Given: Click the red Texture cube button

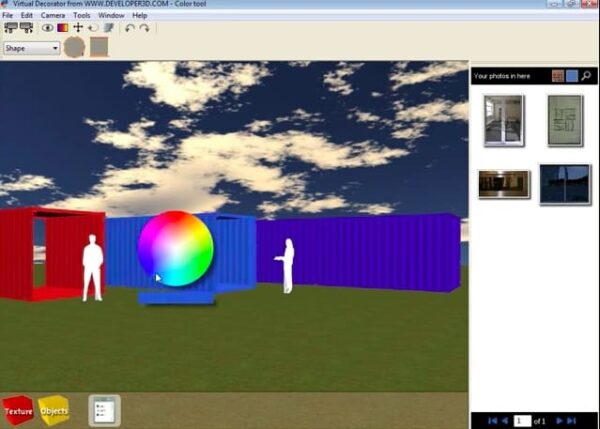Looking at the screenshot, I should pyautogui.click(x=18, y=411).
